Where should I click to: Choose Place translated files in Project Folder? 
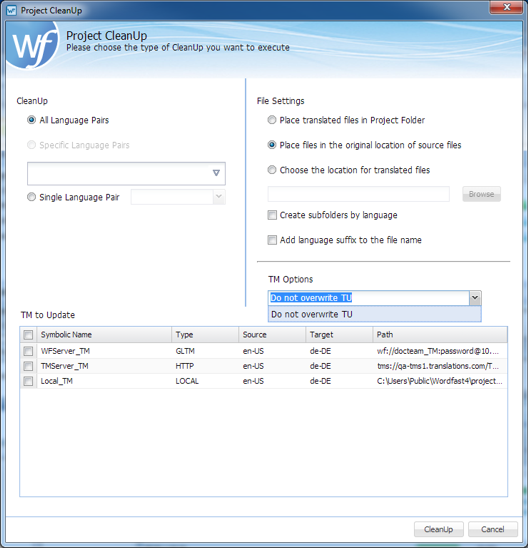pyautogui.click(x=272, y=120)
